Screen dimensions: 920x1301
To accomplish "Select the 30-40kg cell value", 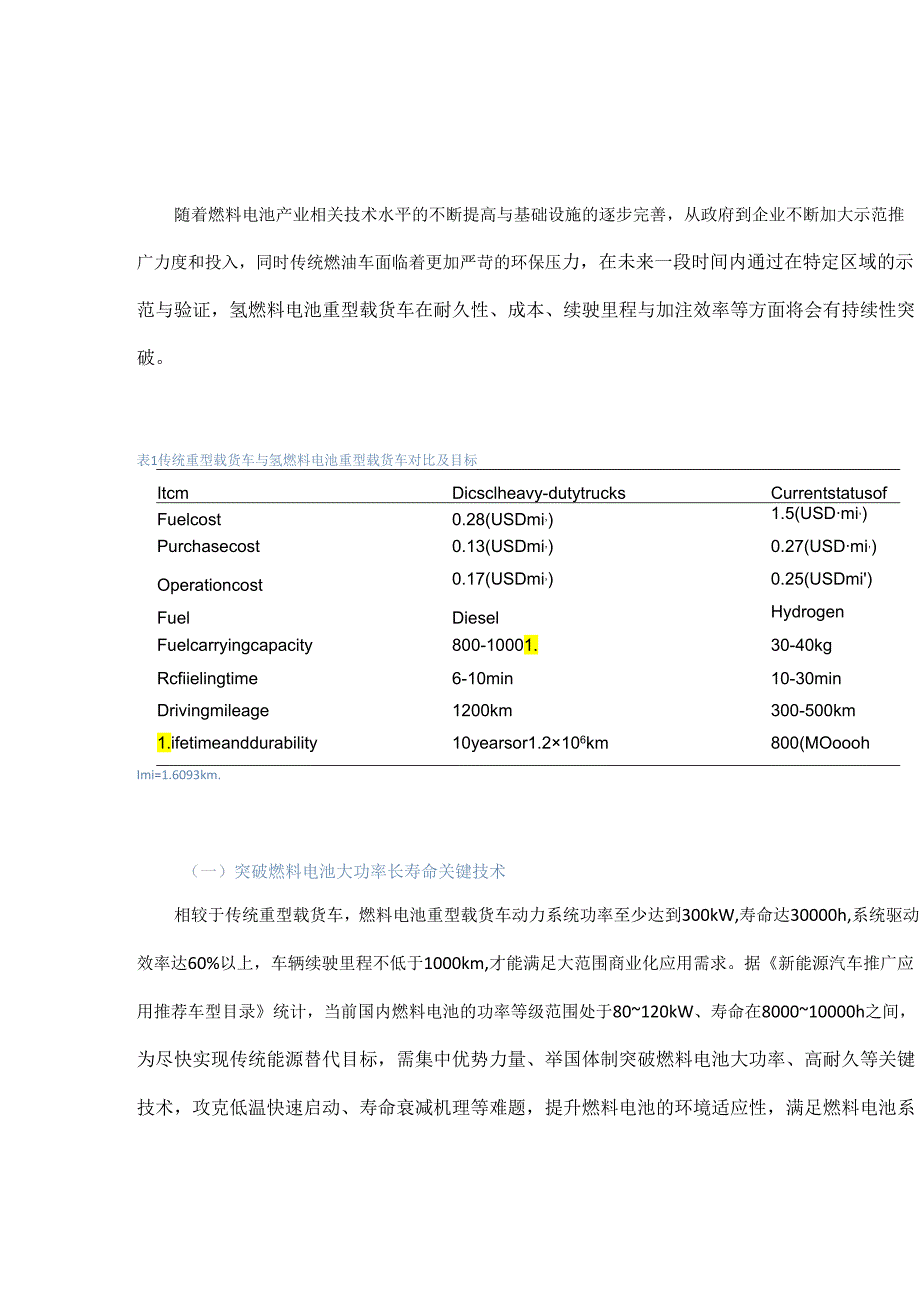I will coord(802,646).
